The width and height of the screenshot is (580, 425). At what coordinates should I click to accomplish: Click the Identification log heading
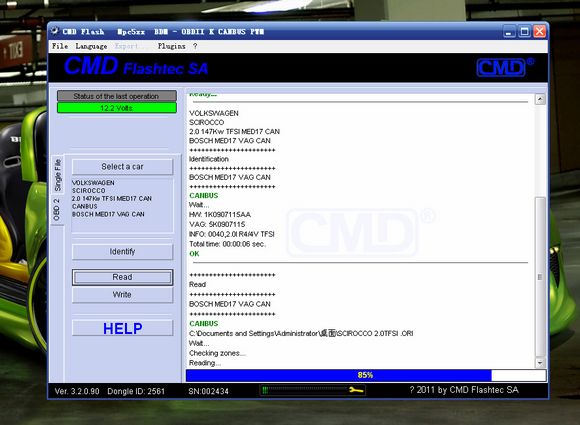(x=209, y=159)
